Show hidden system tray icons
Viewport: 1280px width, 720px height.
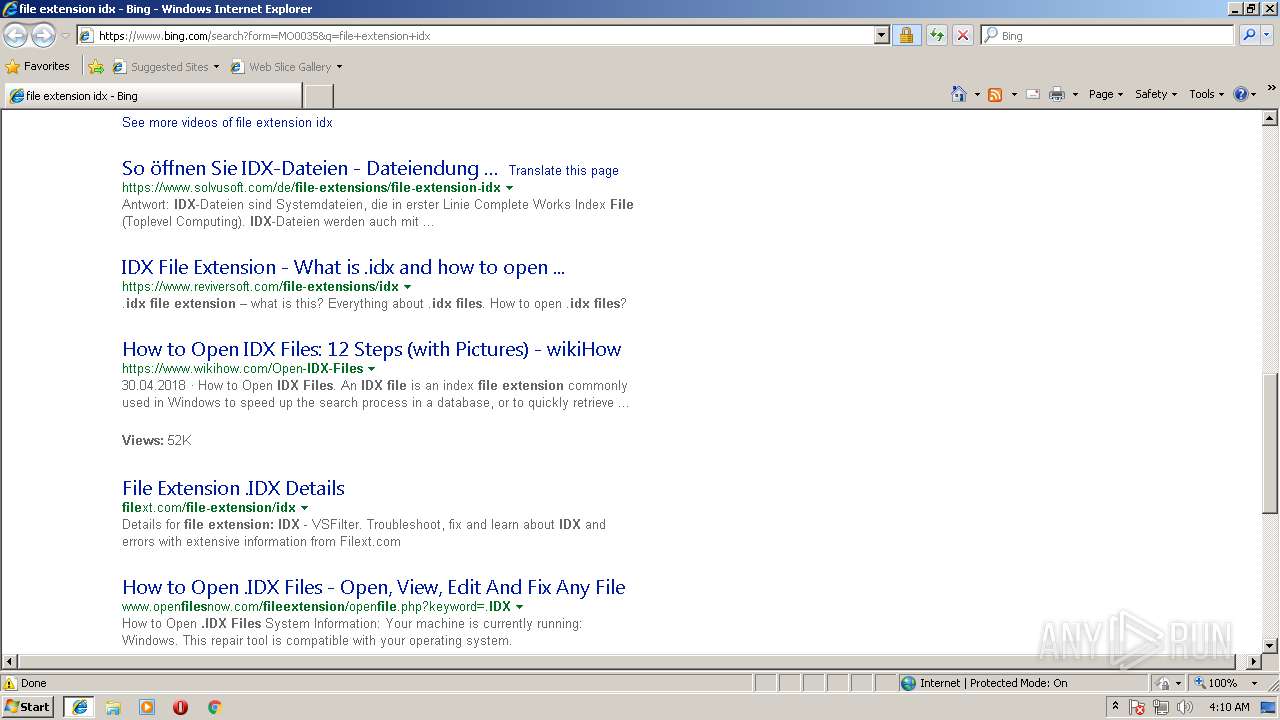tap(1115, 707)
